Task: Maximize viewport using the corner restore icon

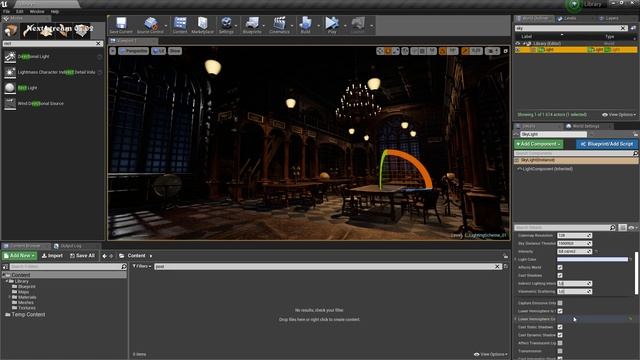Action: [x=505, y=51]
